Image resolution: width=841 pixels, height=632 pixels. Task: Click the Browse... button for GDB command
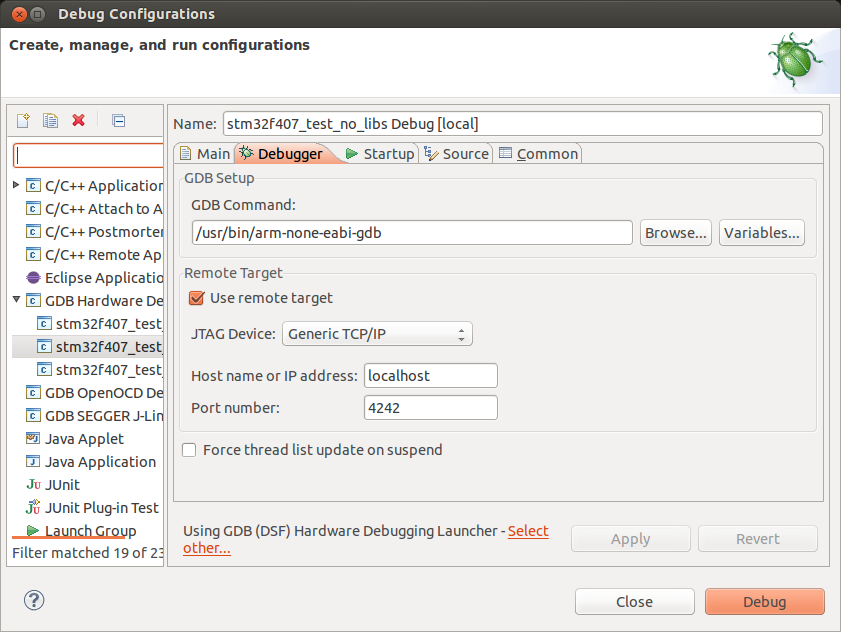pyautogui.click(x=676, y=233)
